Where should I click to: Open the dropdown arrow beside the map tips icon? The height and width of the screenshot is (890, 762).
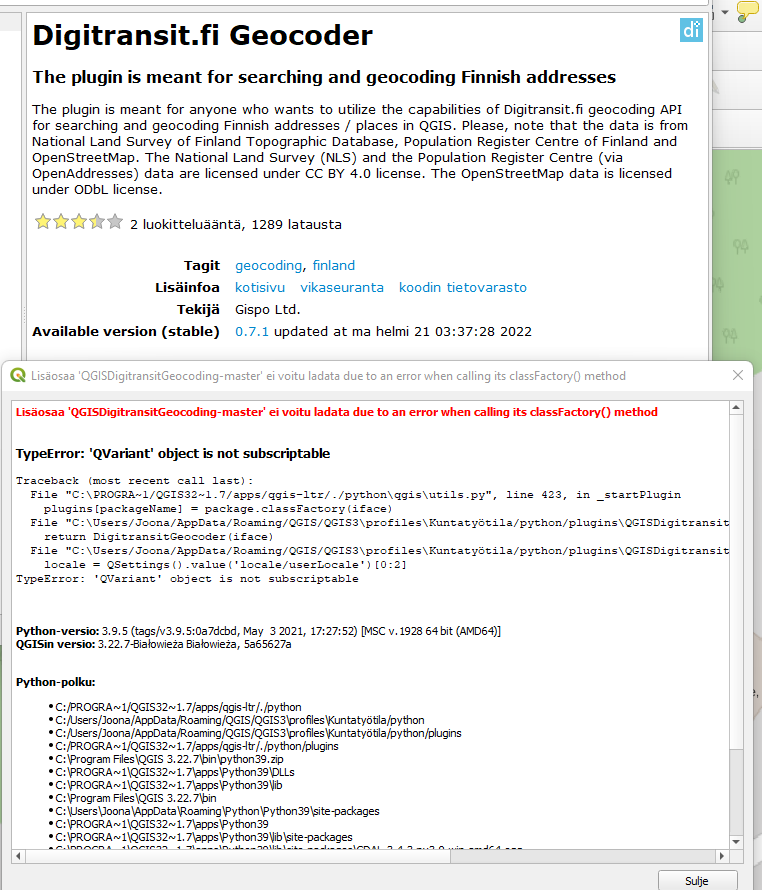[725, 12]
